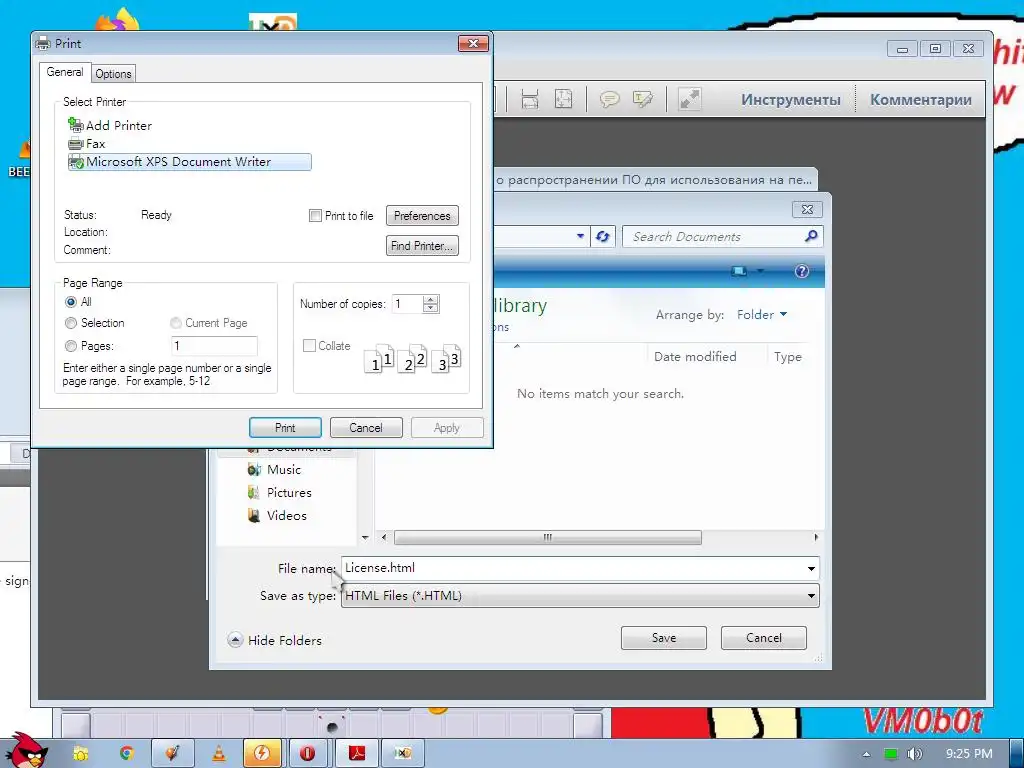Open printer Preferences

click(x=423, y=216)
